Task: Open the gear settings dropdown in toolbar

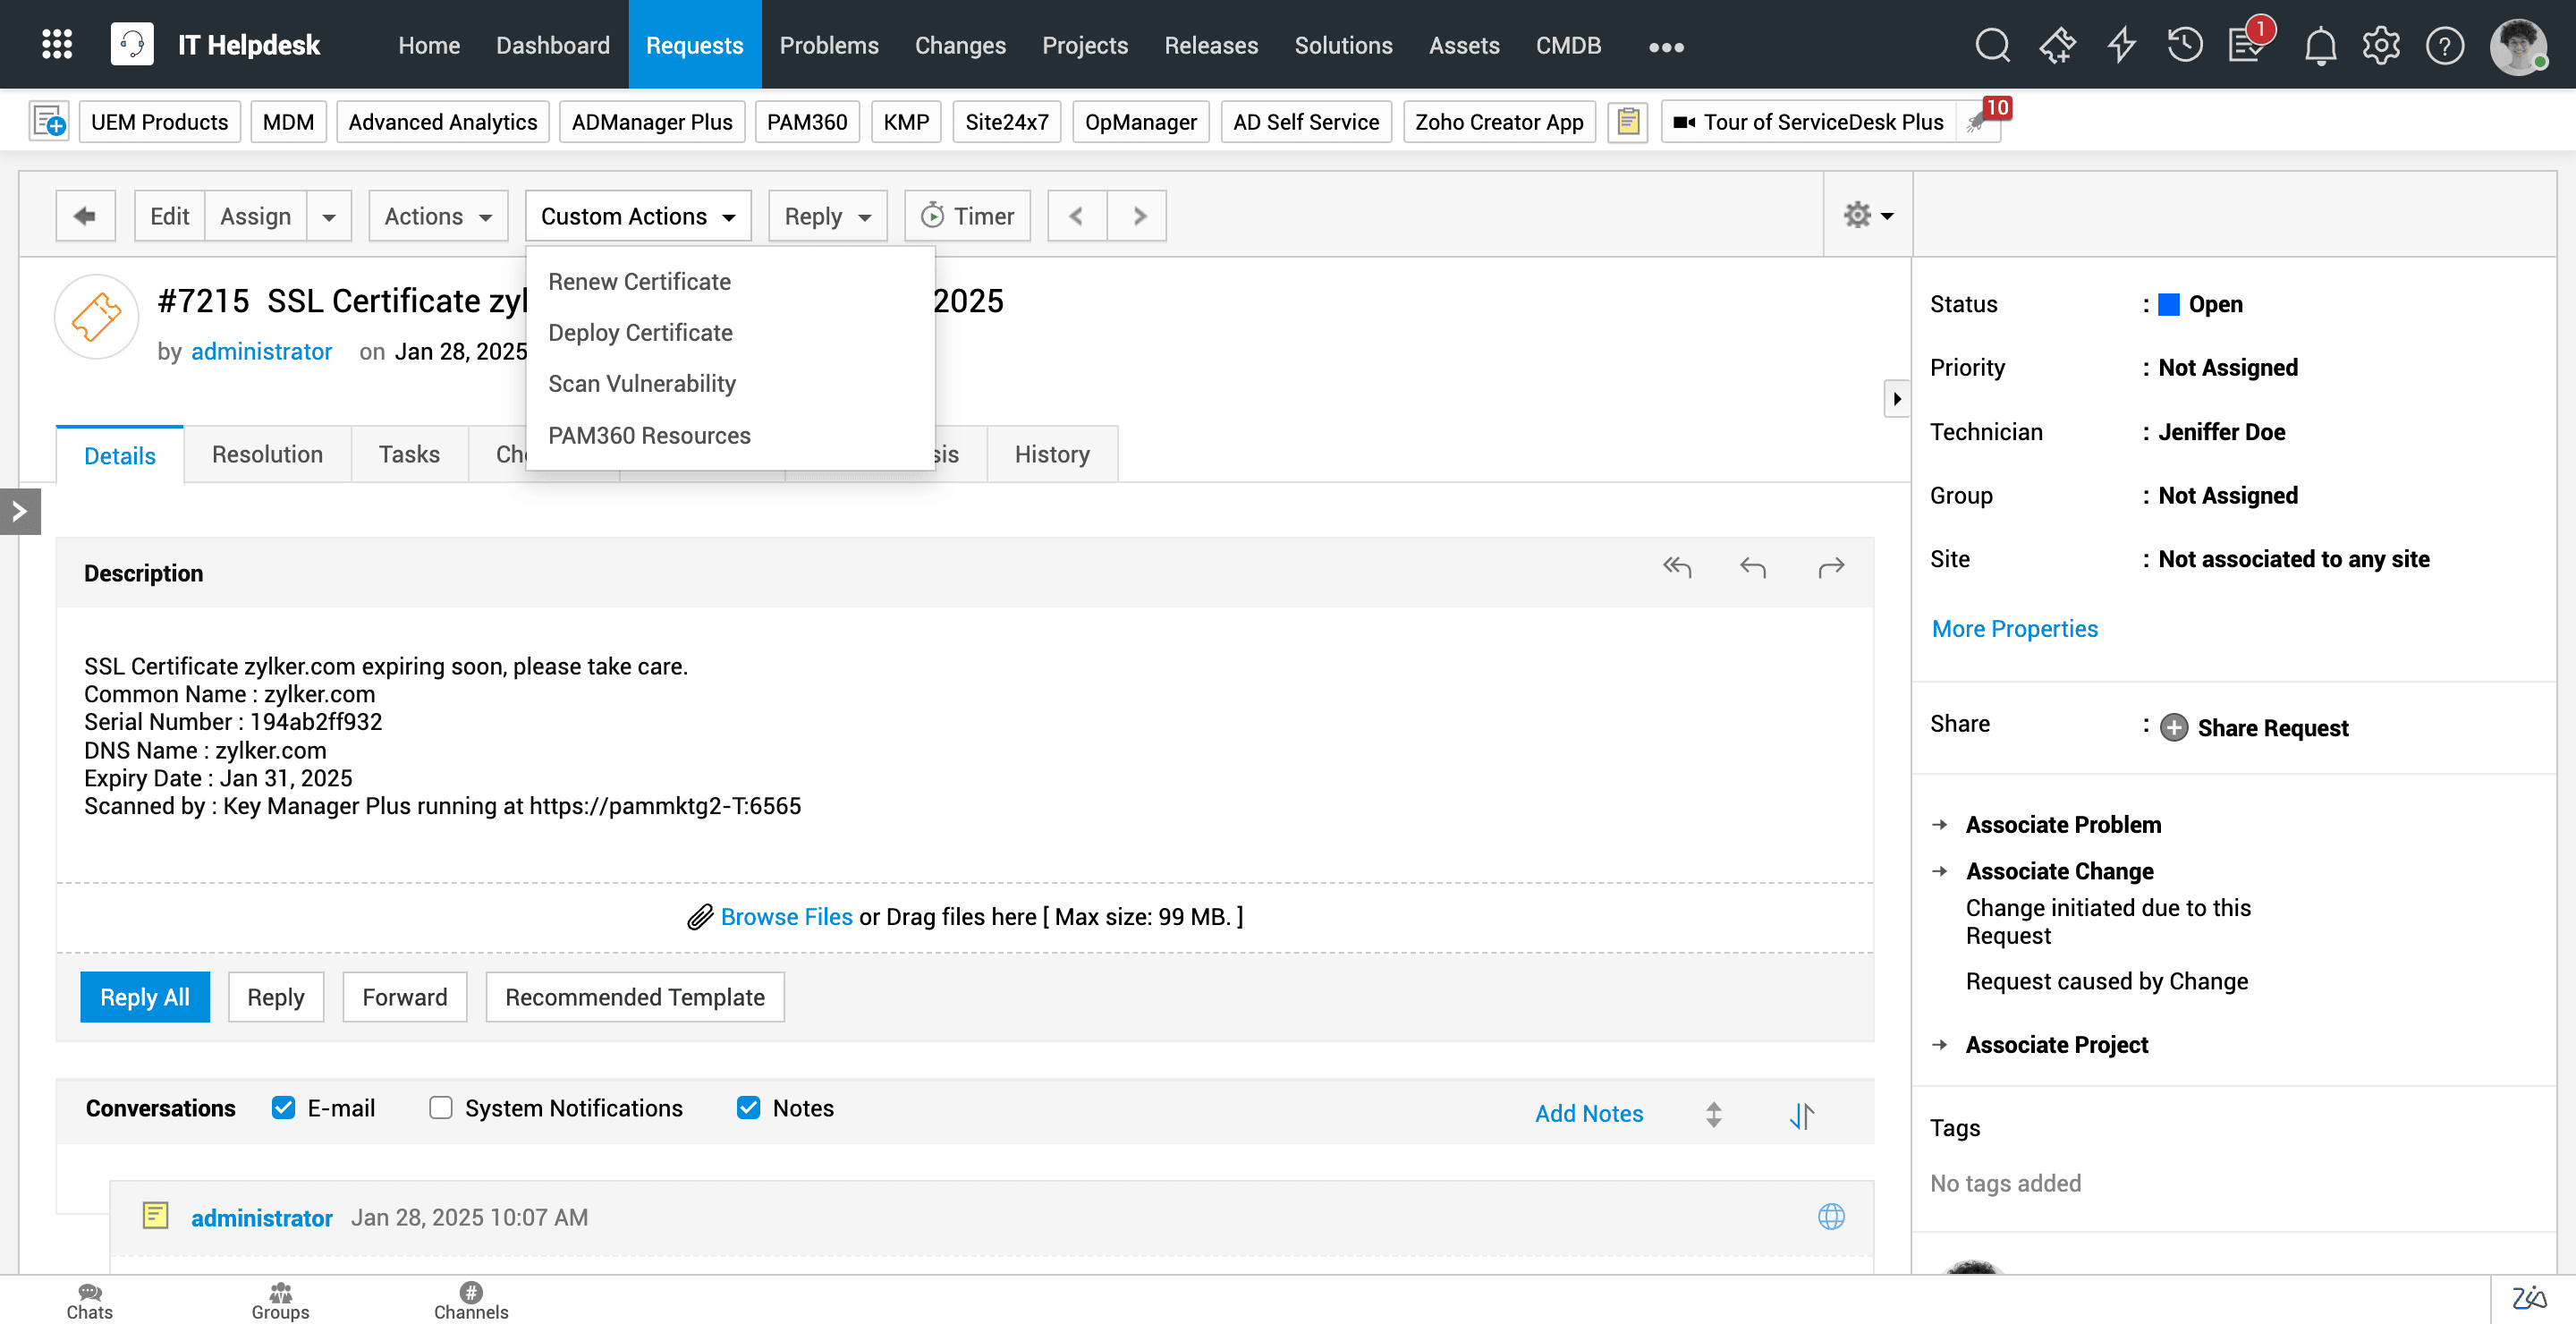Action: (x=1867, y=216)
